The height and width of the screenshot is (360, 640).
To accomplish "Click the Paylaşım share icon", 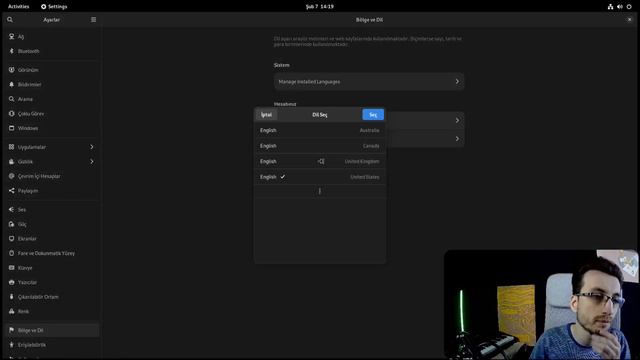I will (x=11, y=191).
